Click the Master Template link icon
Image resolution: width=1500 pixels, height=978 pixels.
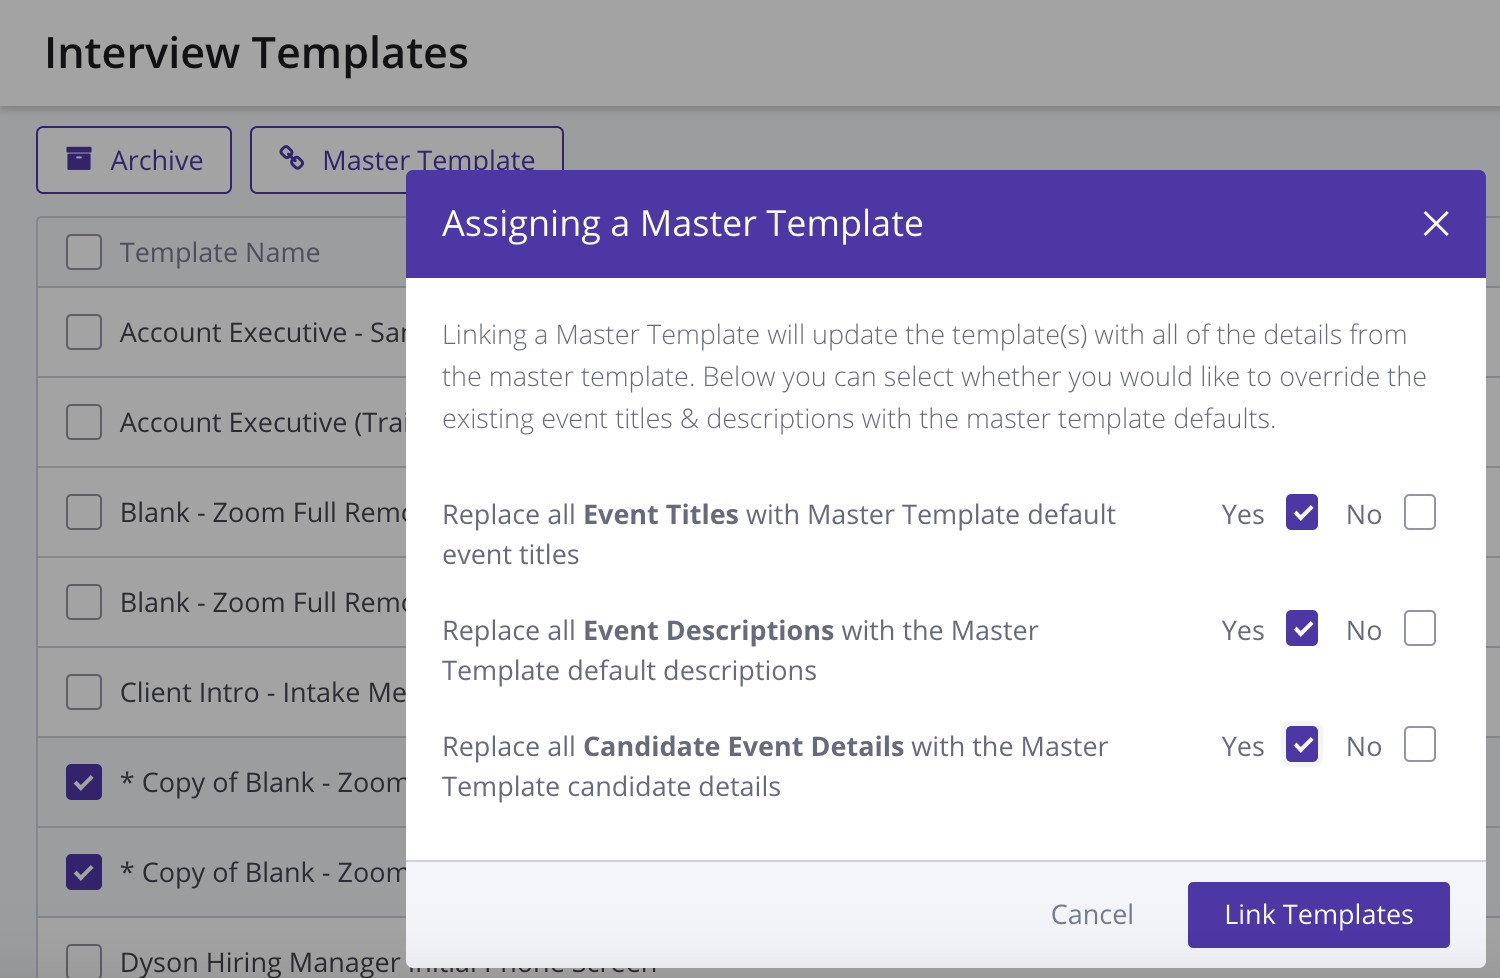point(292,158)
